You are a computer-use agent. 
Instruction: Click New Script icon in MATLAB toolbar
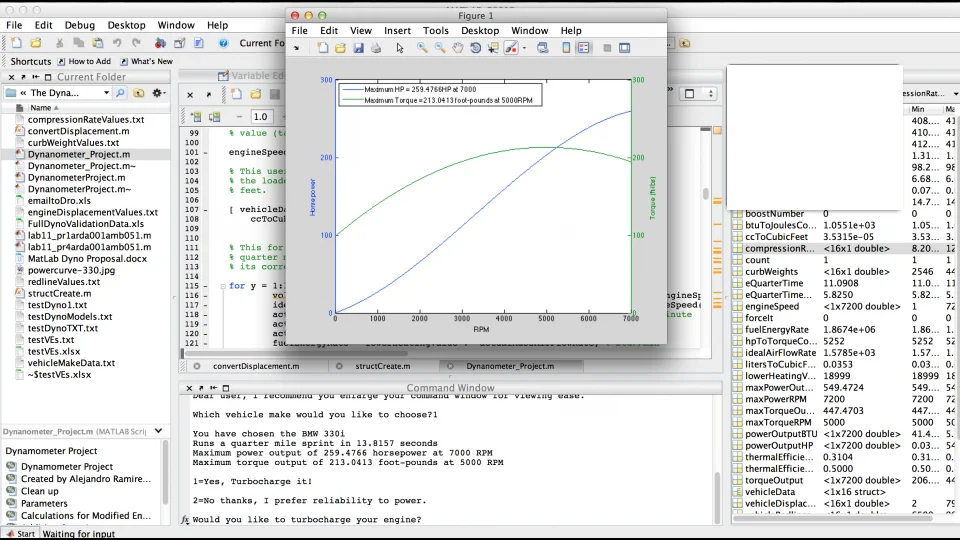pos(17,43)
